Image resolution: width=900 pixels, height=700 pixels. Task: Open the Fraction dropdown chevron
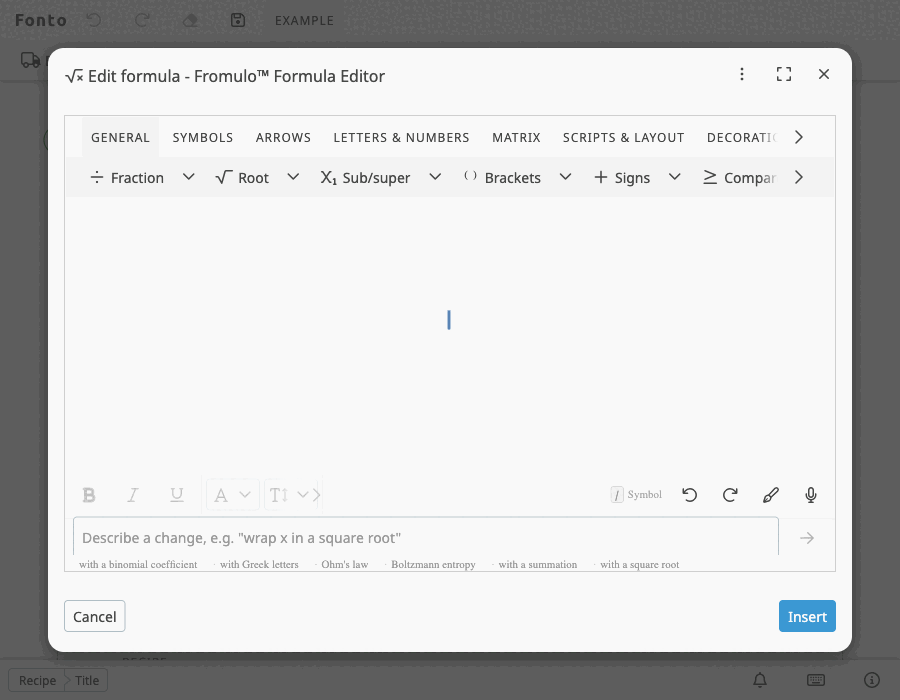tap(188, 177)
